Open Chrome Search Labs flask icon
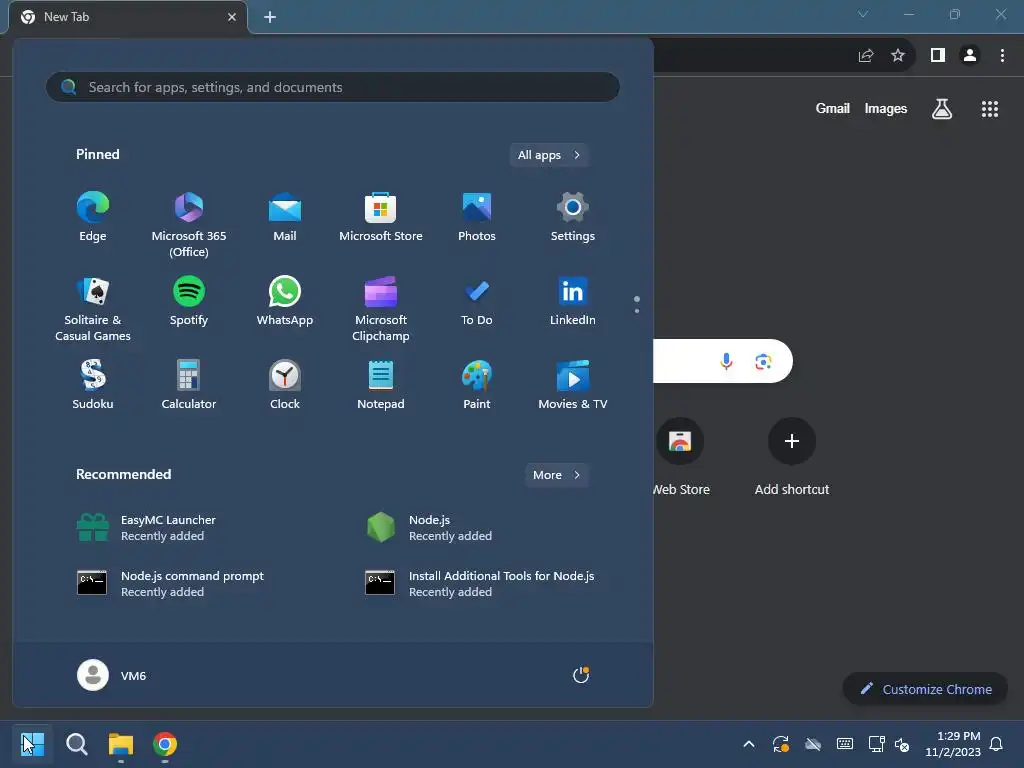Screen dimensions: 1024x768 [941, 109]
